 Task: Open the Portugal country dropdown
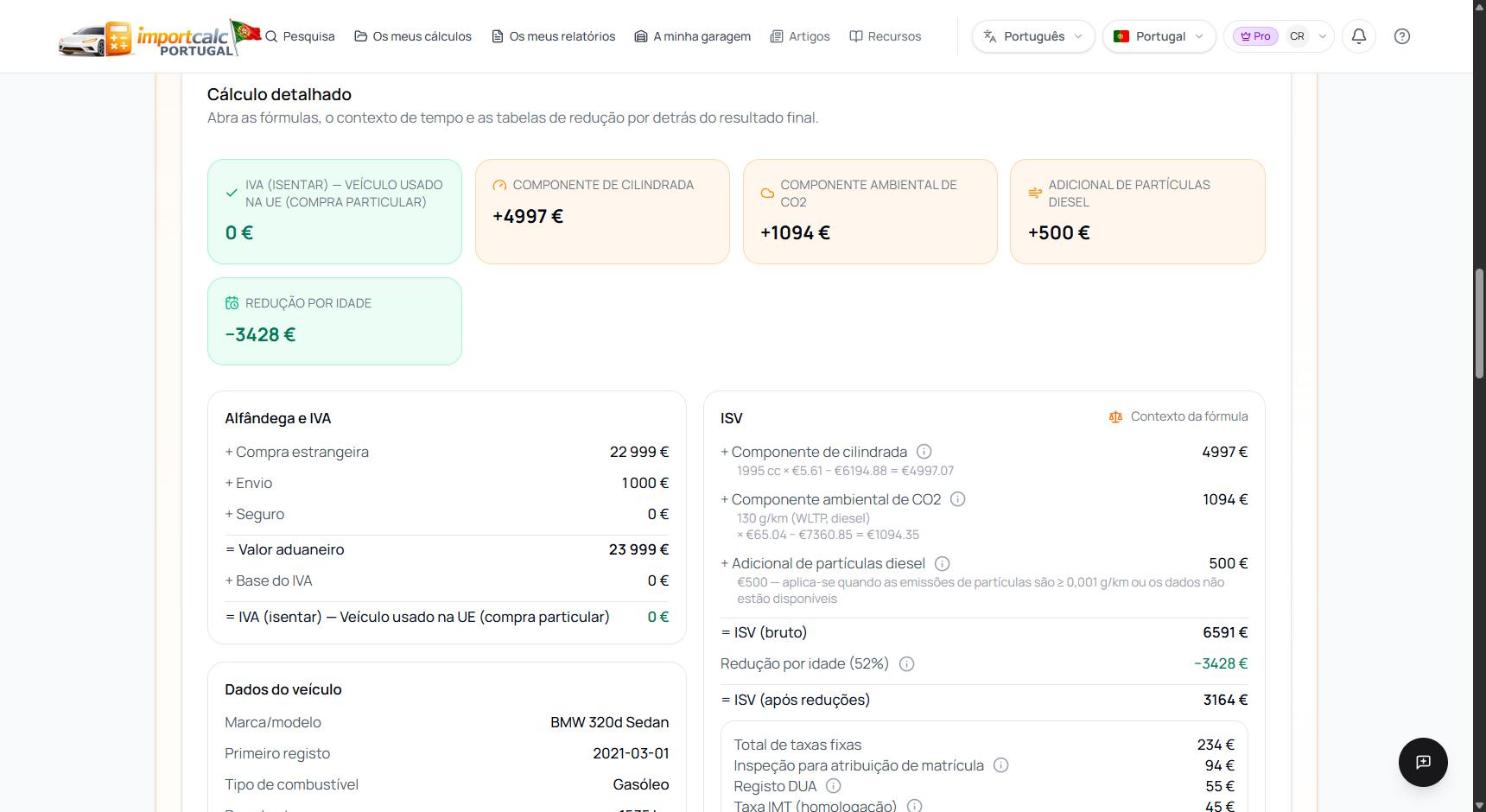click(x=1159, y=36)
